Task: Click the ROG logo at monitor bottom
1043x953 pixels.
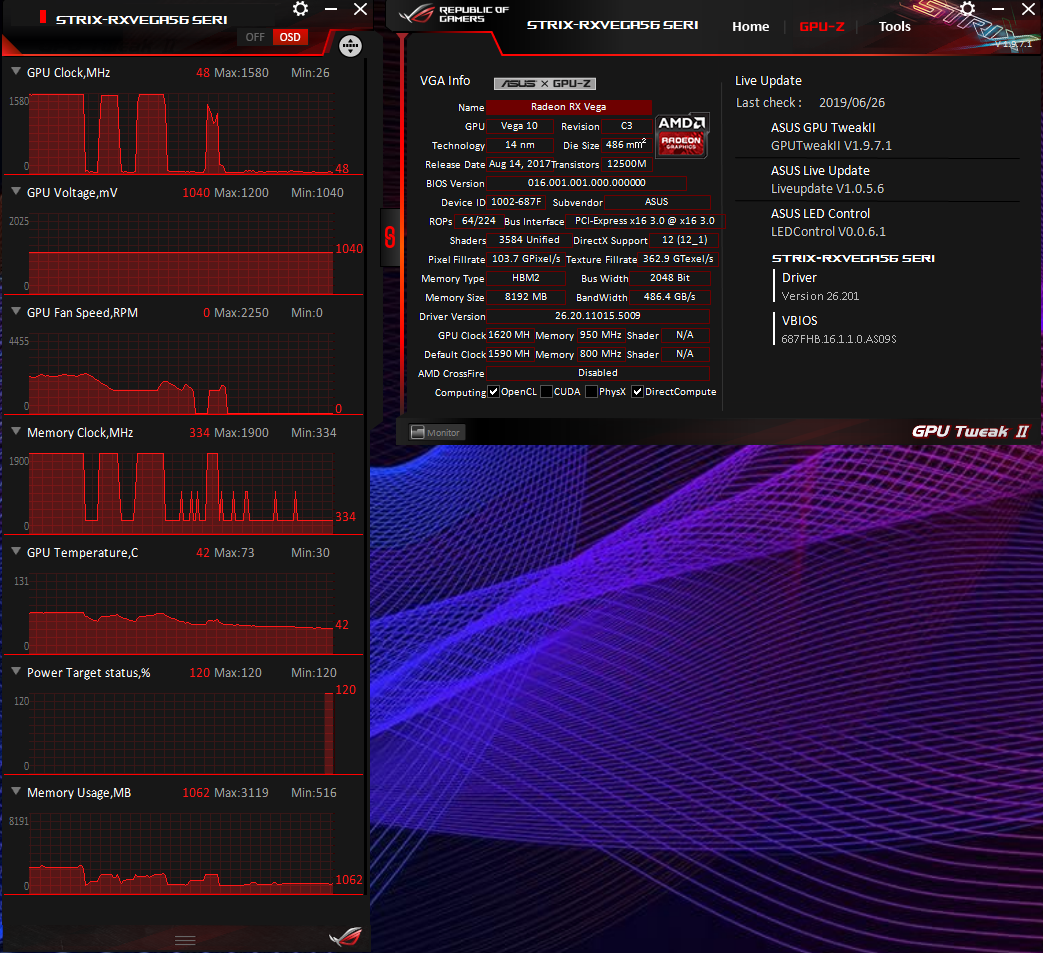Action: [x=346, y=936]
